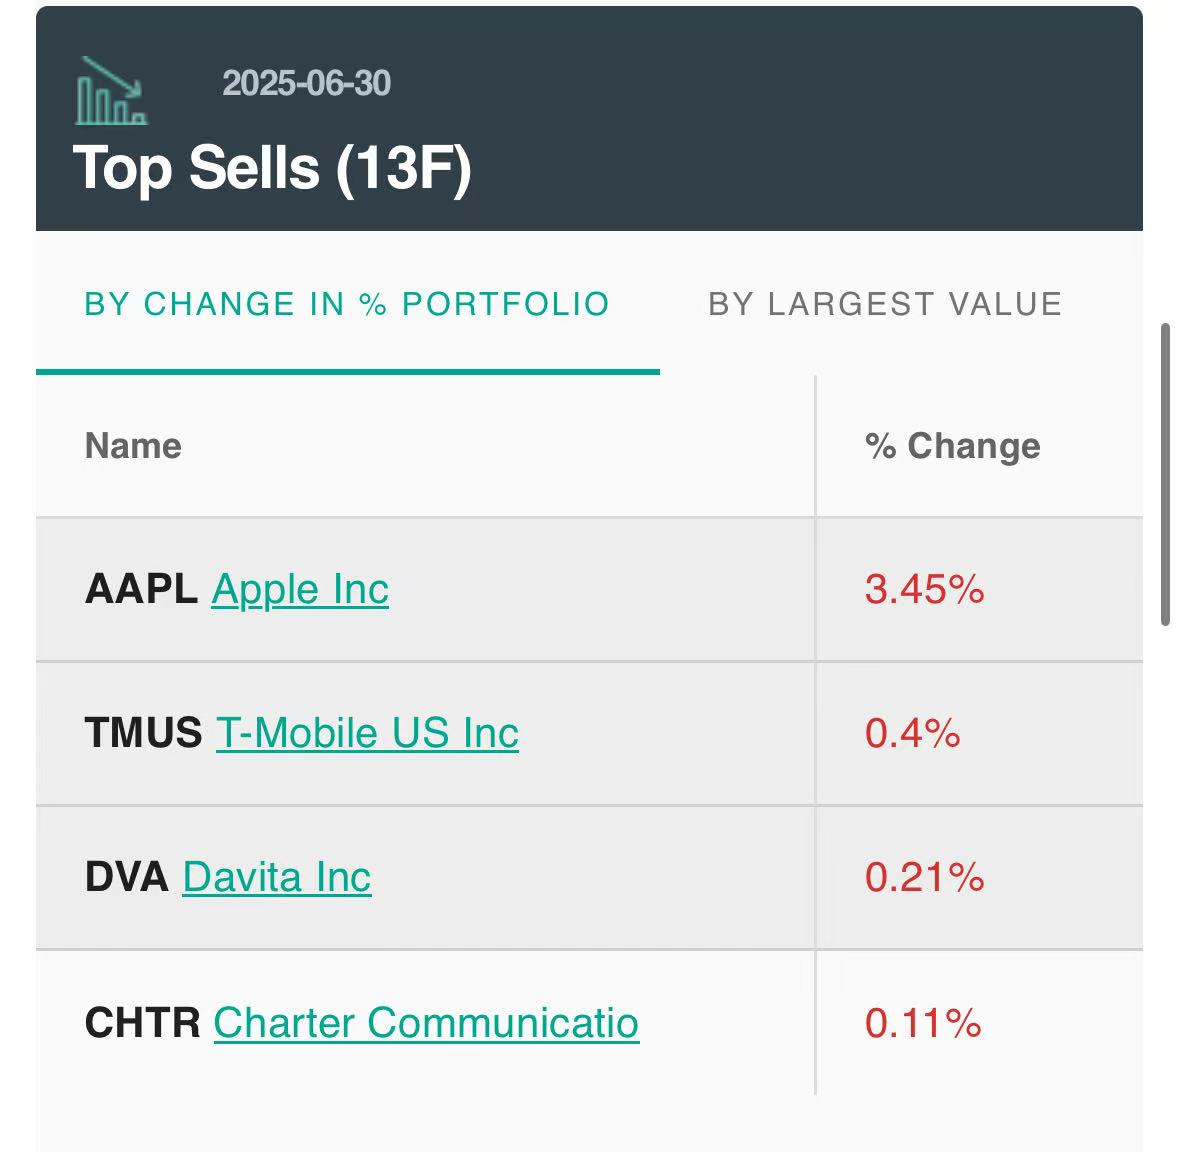Click the Name column header
This screenshot has height=1152, width=1179.
133,446
